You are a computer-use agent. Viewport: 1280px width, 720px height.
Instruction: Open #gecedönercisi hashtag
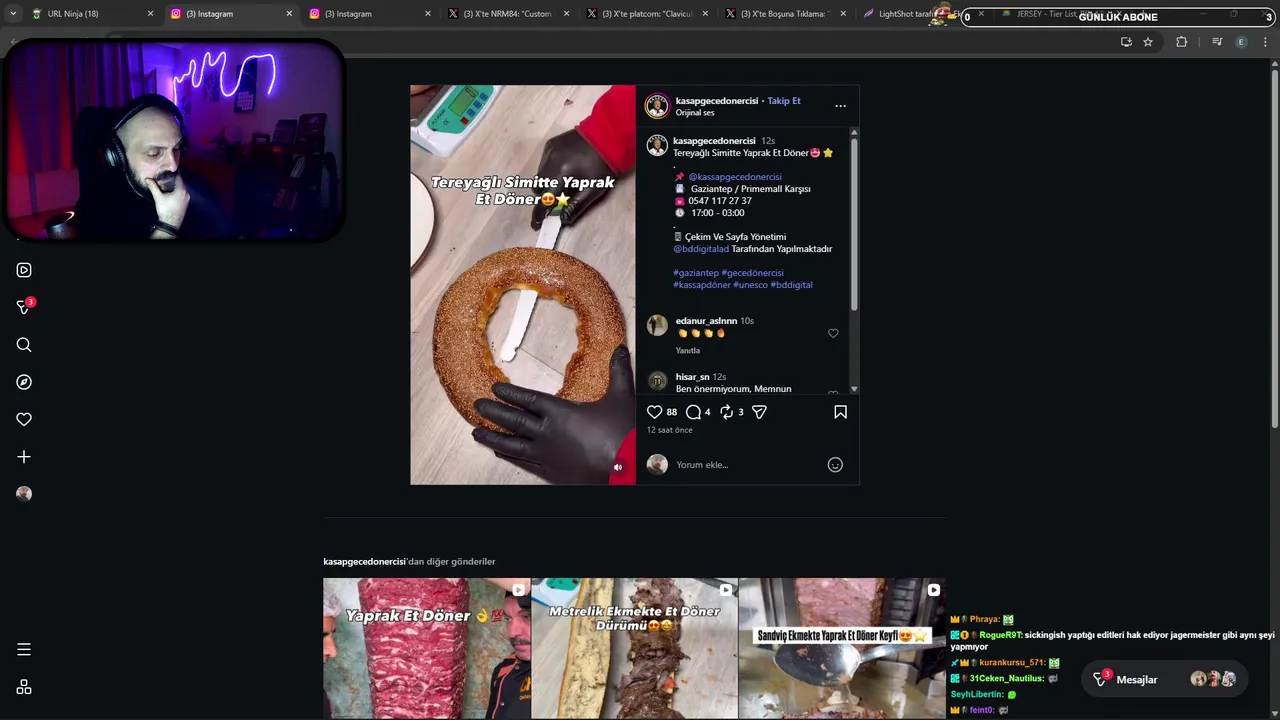coord(752,273)
